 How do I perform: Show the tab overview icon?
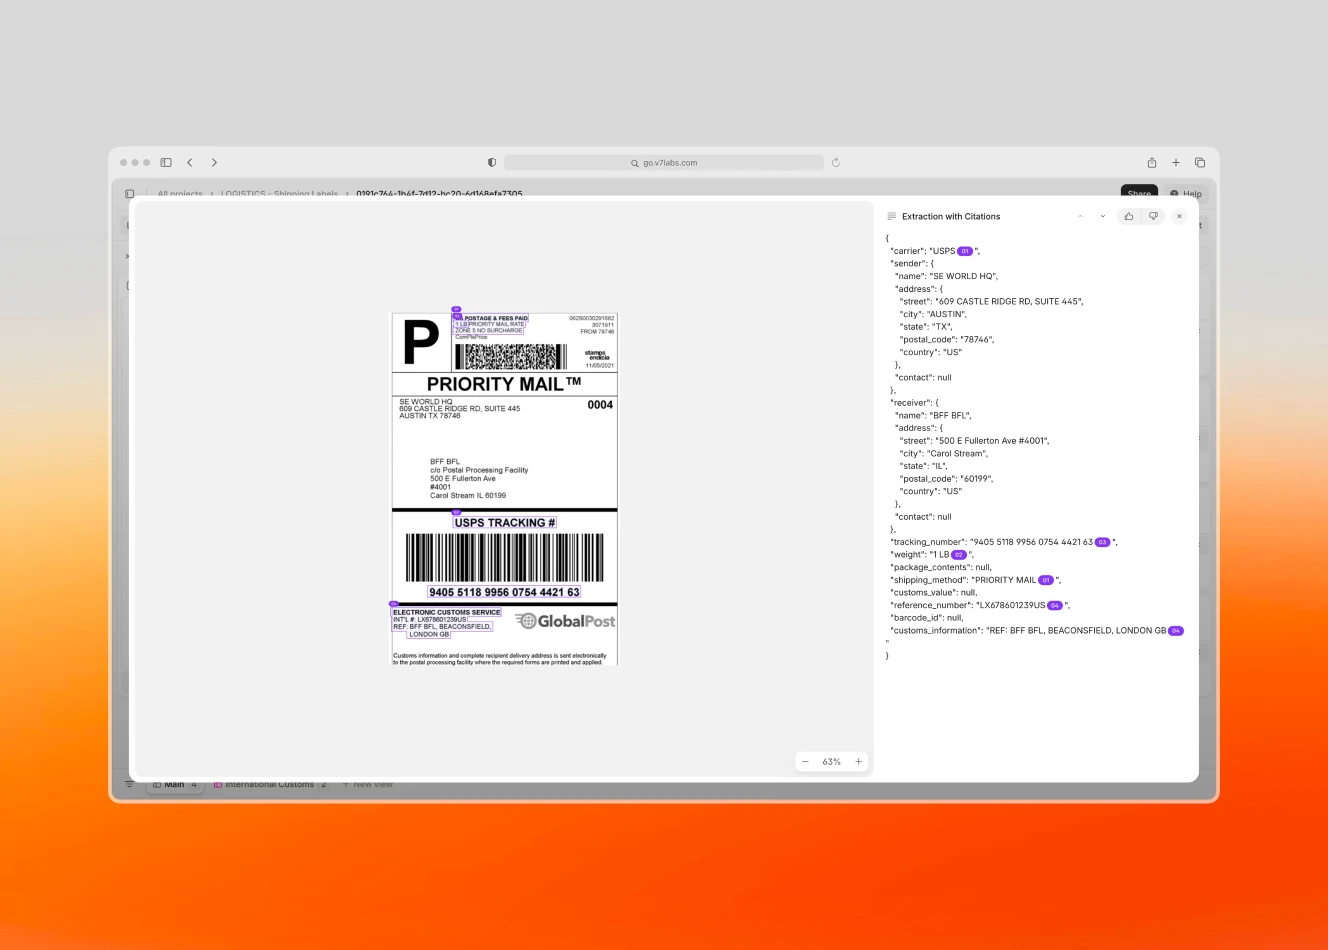point(1200,162)
